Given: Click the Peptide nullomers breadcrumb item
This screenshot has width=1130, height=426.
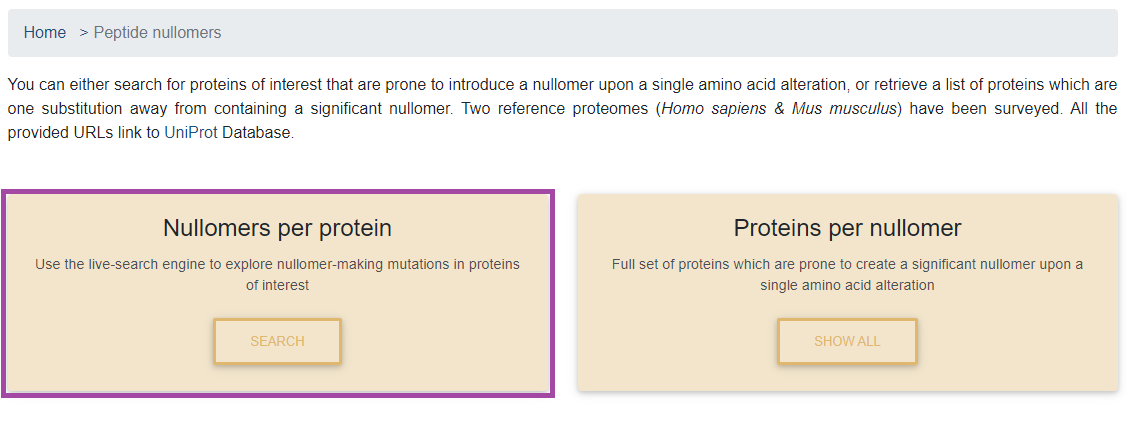Looking at the screenshot, I should click(157, 32).
